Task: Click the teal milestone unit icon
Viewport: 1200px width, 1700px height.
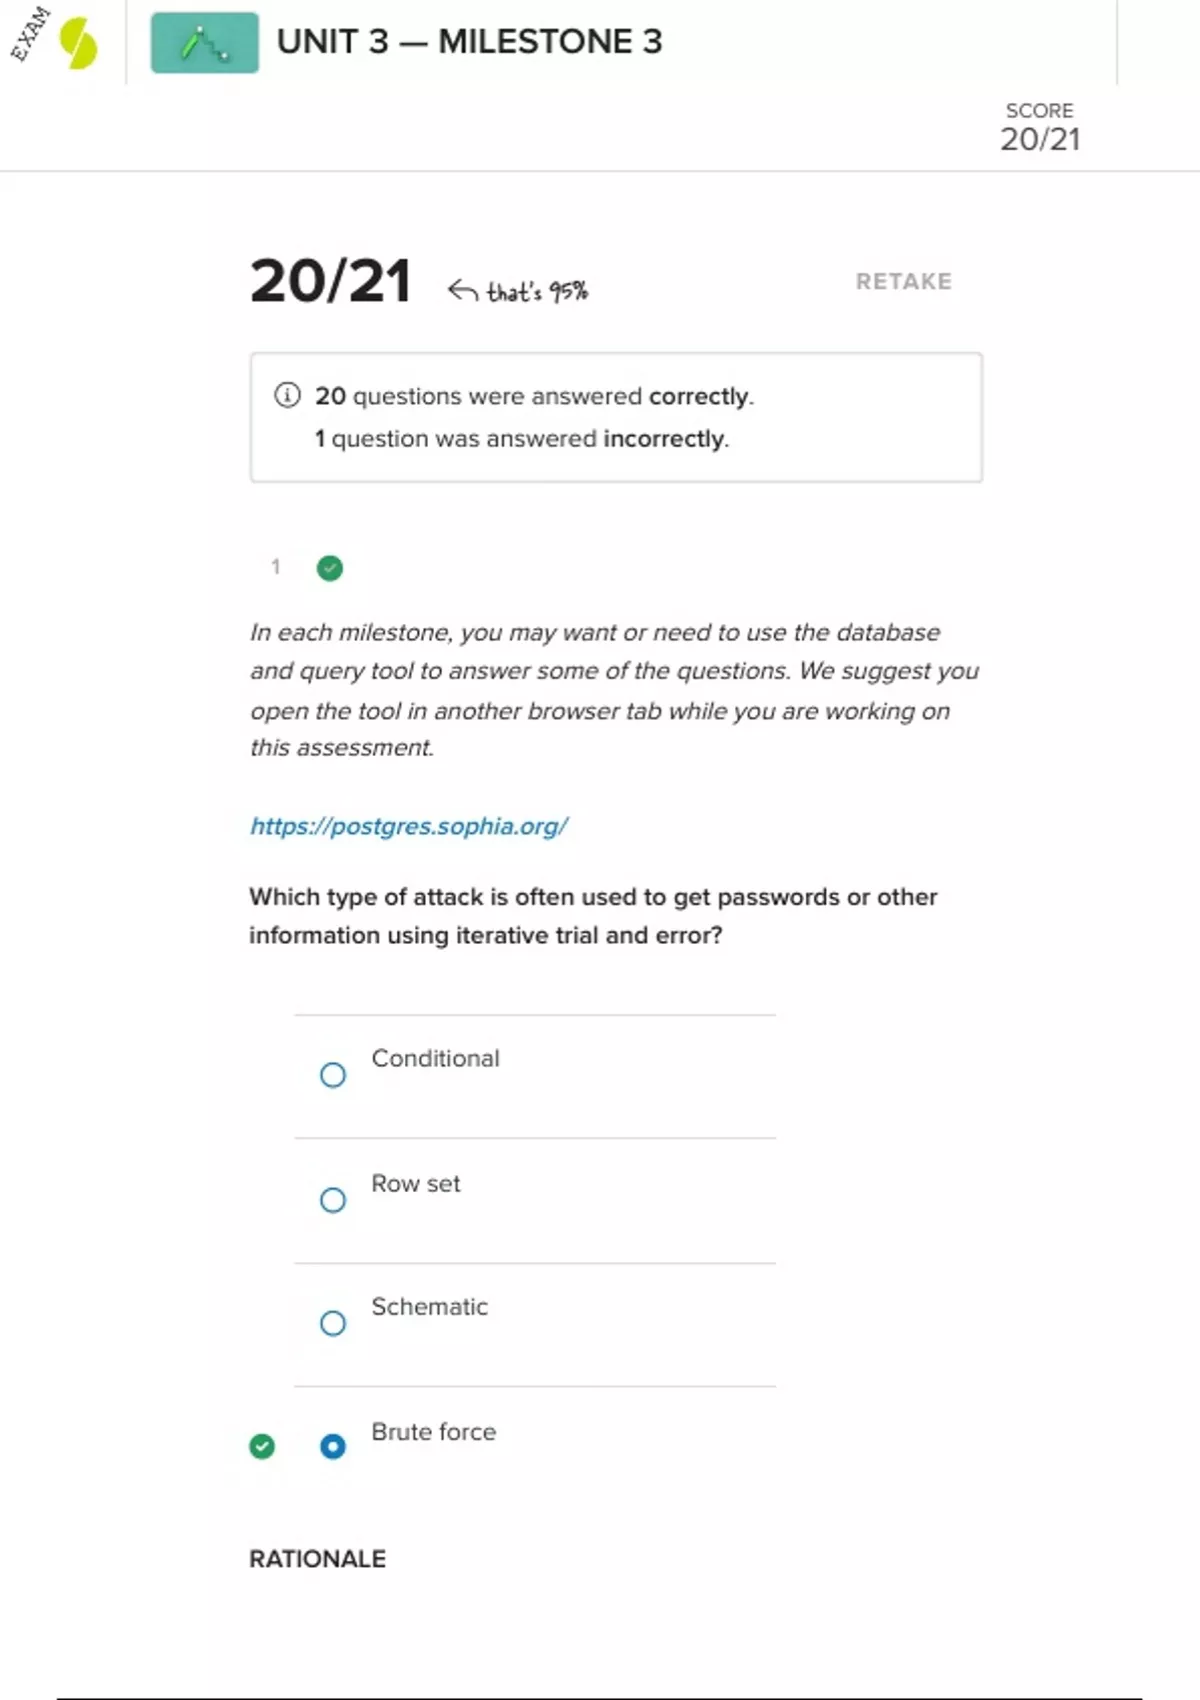Action: (204, 43)
